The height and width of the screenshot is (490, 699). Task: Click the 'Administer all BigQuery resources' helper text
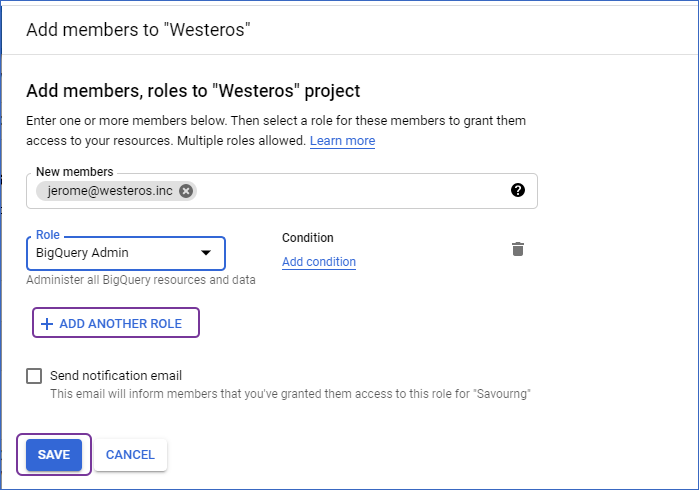[x=141, y=280]
